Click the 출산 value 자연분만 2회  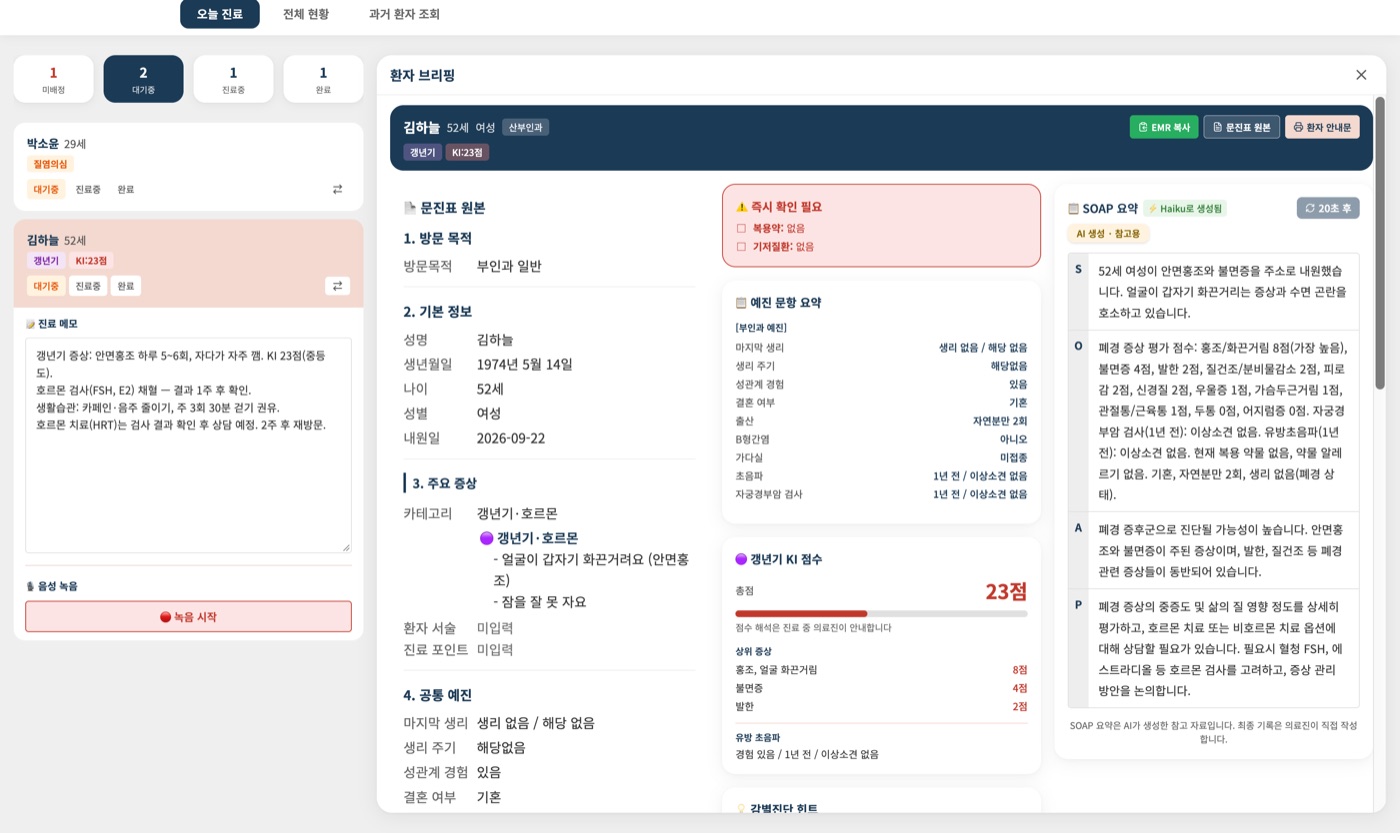click(1000, 421)
